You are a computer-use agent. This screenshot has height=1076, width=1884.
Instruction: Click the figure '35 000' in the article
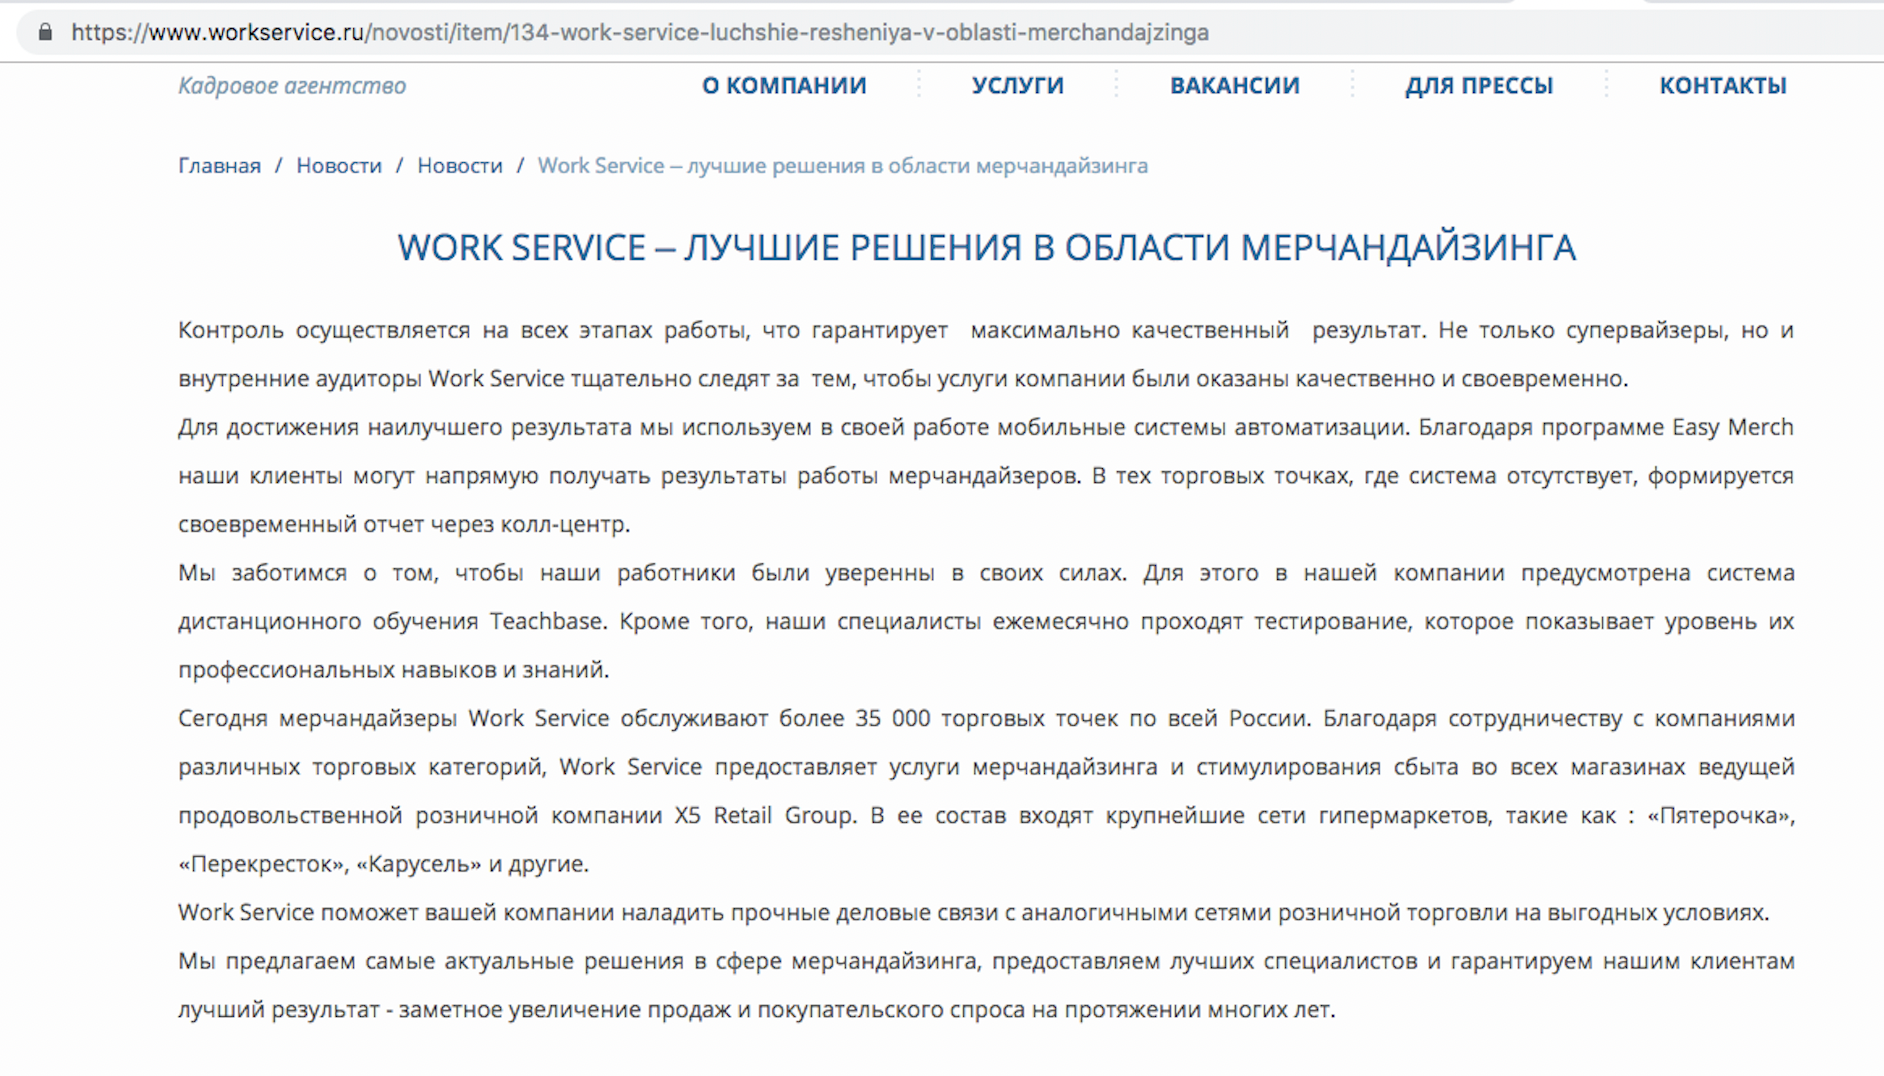pos(892,719)
